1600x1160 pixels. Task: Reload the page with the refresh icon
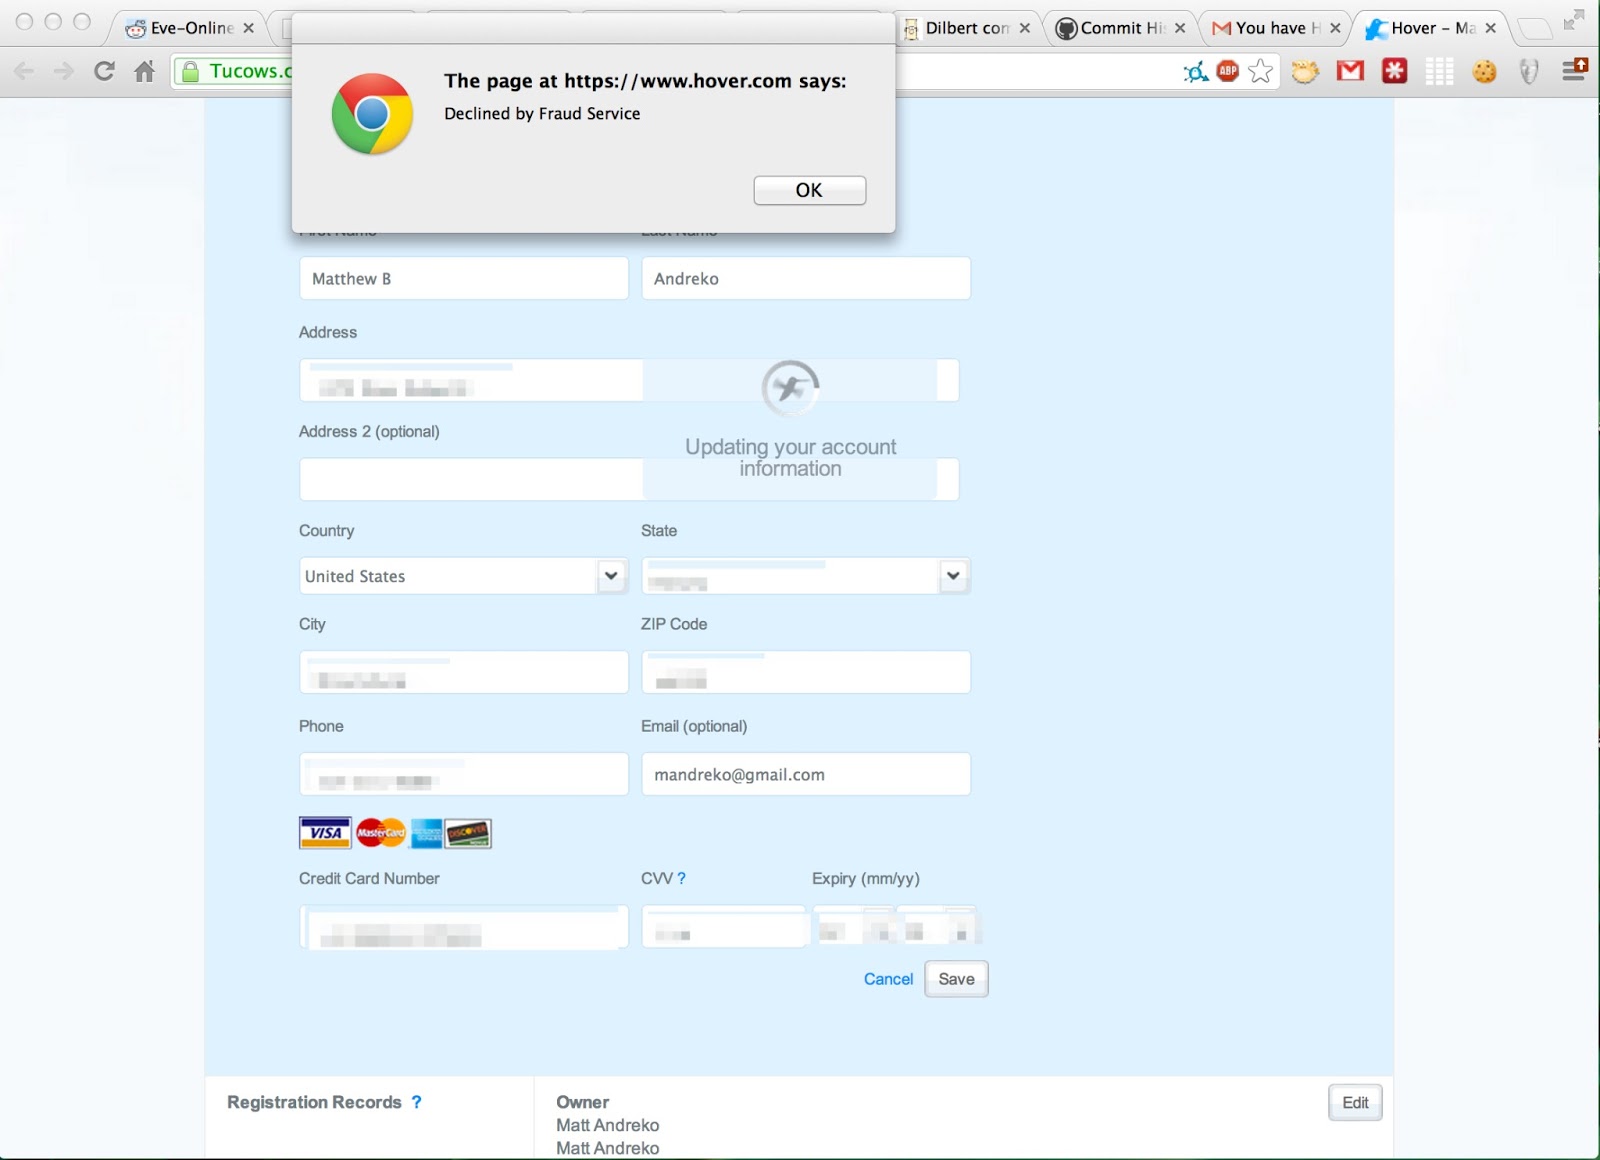[x=104, y=71]
